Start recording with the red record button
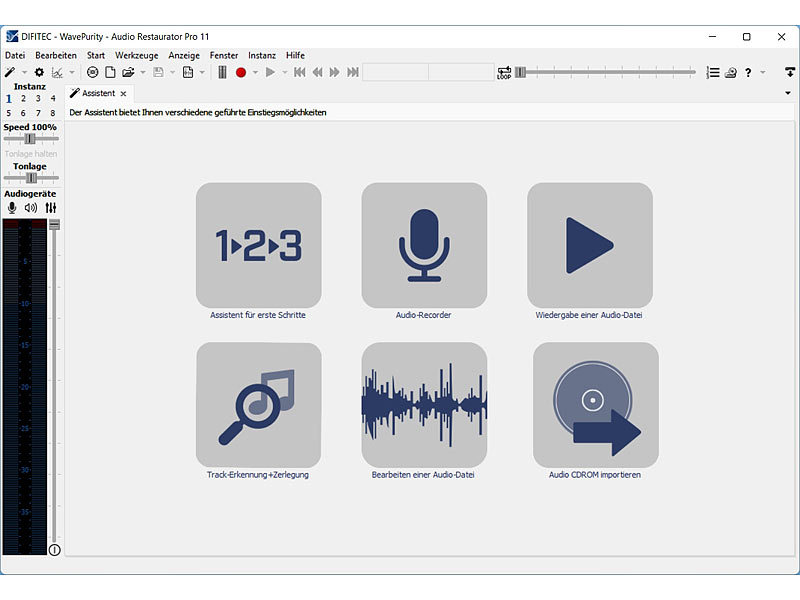Screen dimensions: 800x600 [x=241, y=72]
